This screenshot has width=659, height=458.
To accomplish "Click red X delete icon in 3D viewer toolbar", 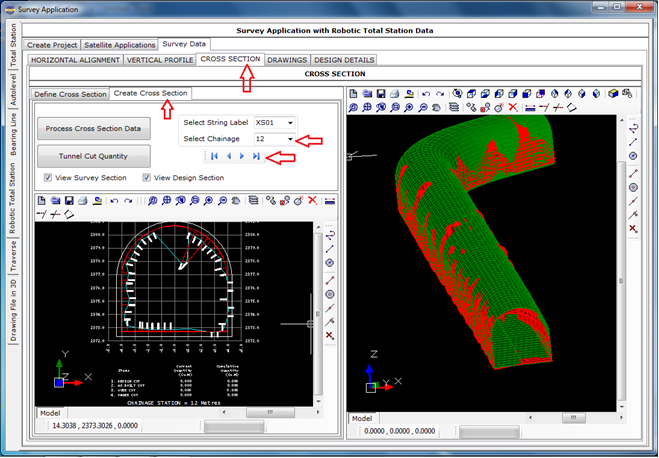I will tap(513, 107).
